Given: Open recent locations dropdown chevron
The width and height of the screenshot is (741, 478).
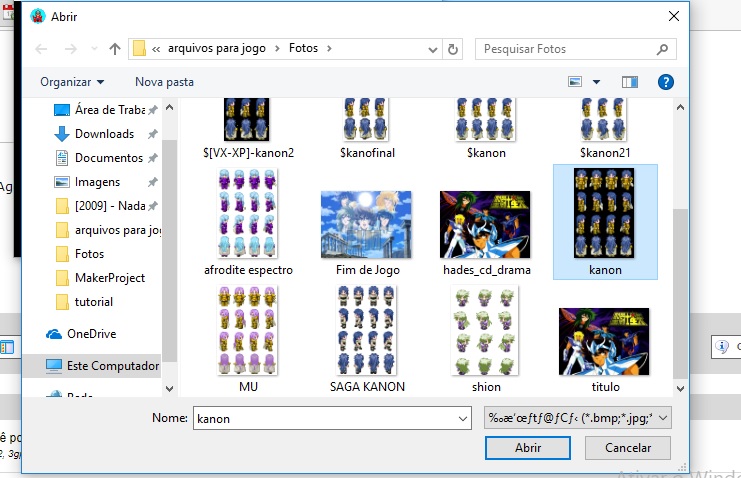Looking at the screenshot, I should (94, 49).
